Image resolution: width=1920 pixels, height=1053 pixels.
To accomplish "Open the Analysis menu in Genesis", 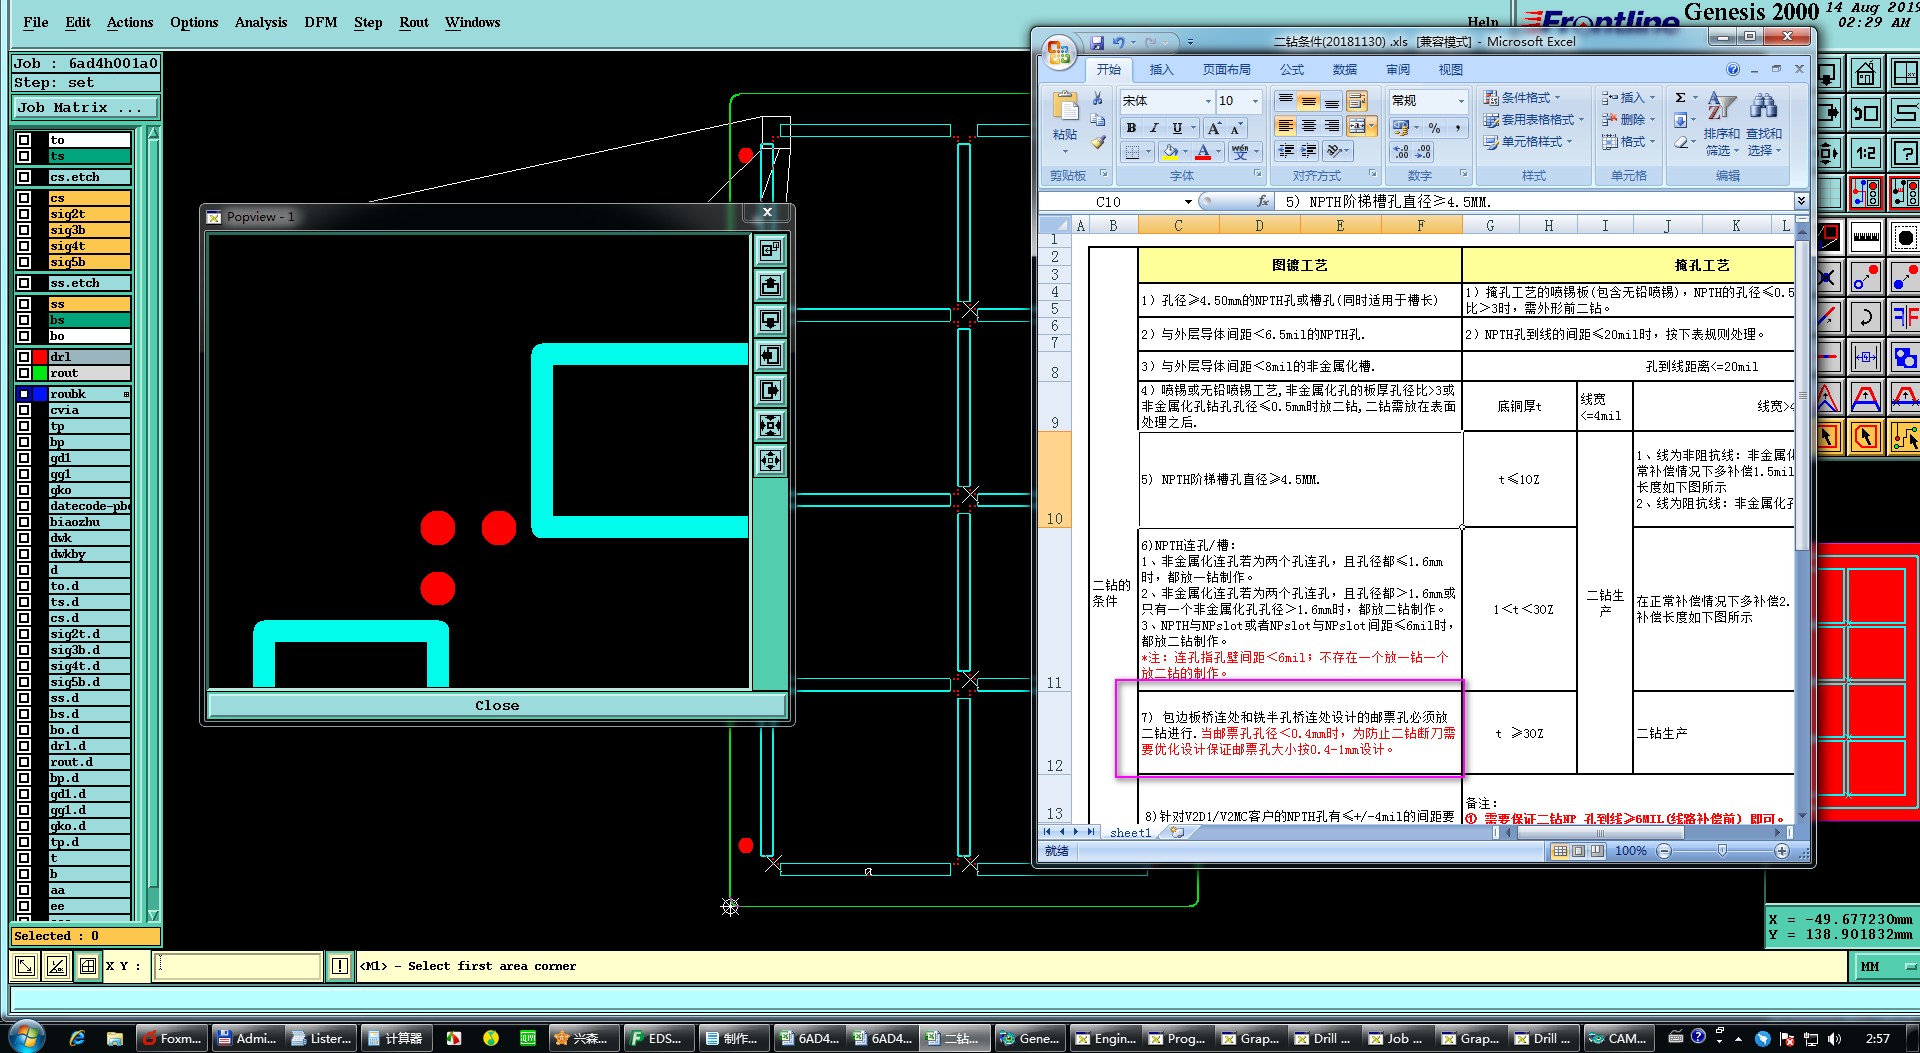I will pyautogui.click(x=261, y=22).
